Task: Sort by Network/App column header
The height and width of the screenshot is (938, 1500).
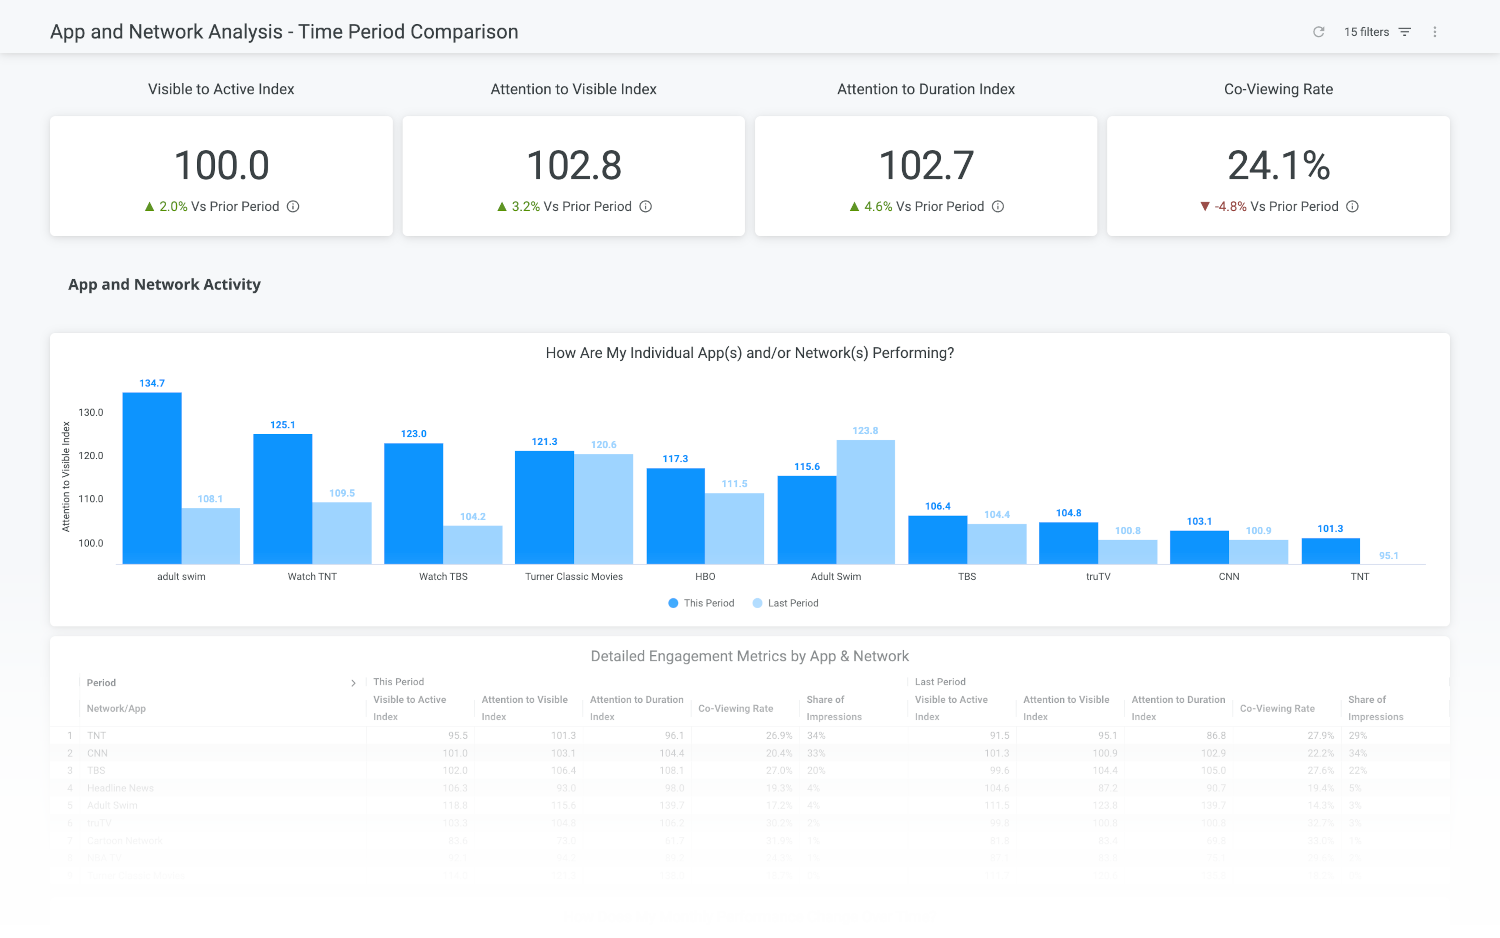Action: (116, 708)
